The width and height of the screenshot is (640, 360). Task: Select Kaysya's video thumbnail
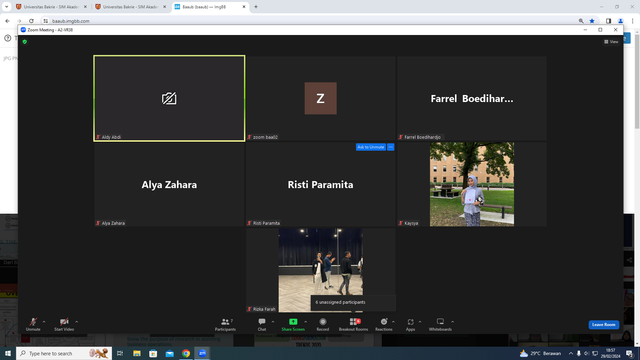point(472,184)
